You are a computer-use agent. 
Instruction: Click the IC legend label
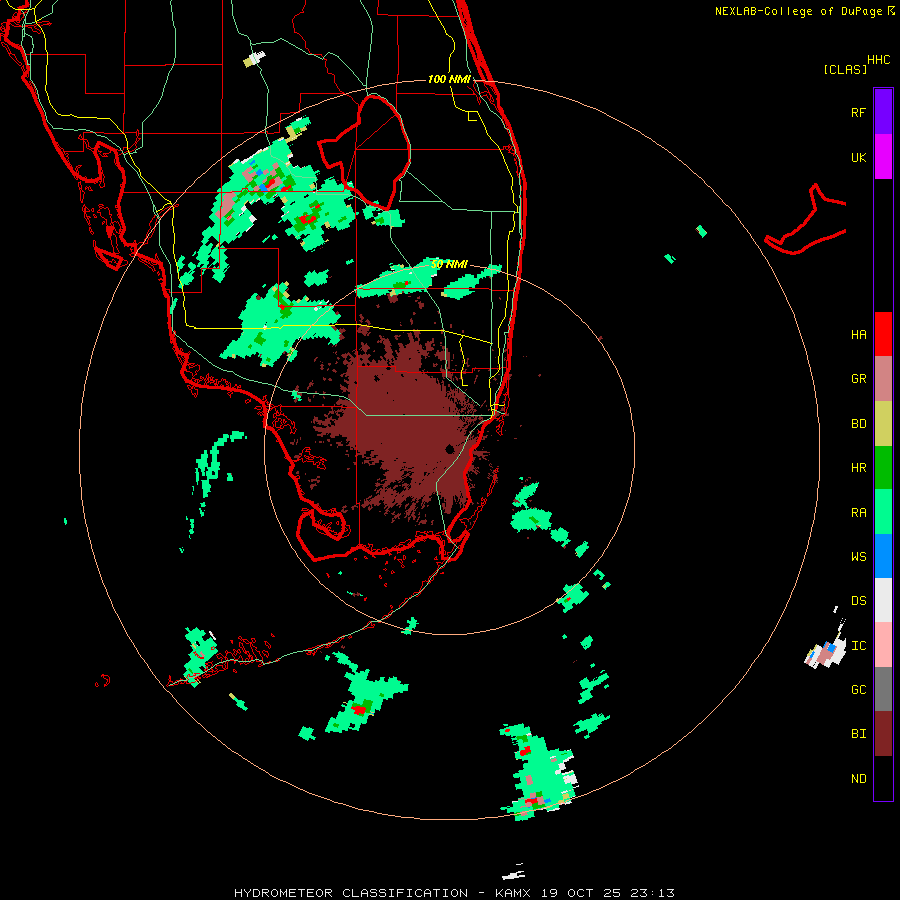click(x=859, y=646)
